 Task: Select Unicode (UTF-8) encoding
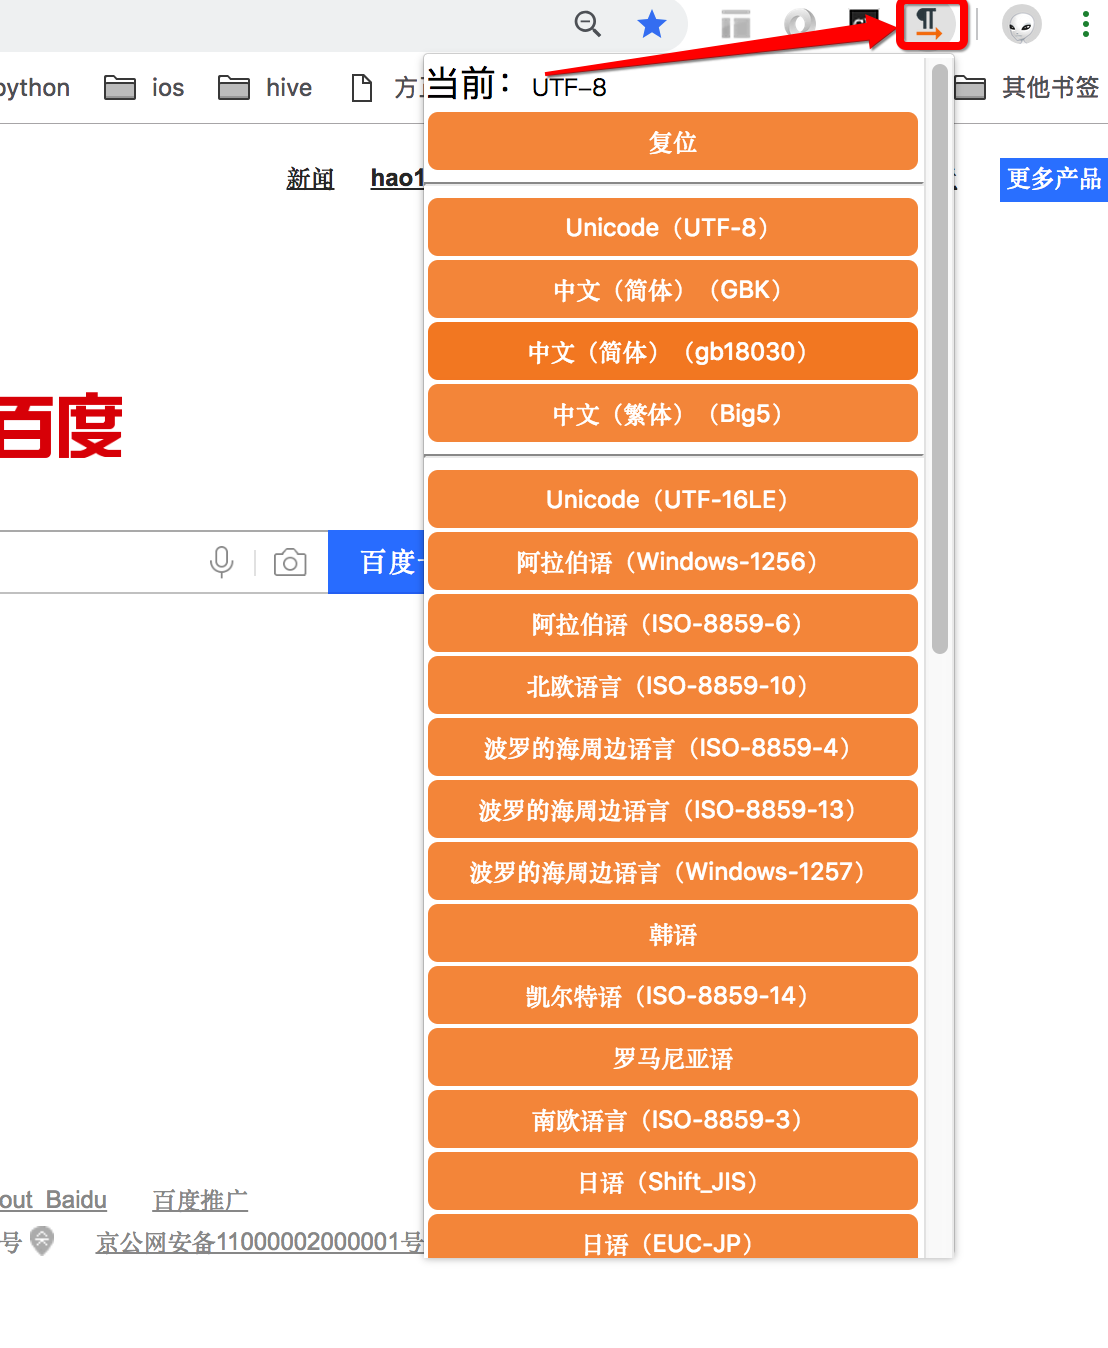pyautogui.click(x=673, y=227)
